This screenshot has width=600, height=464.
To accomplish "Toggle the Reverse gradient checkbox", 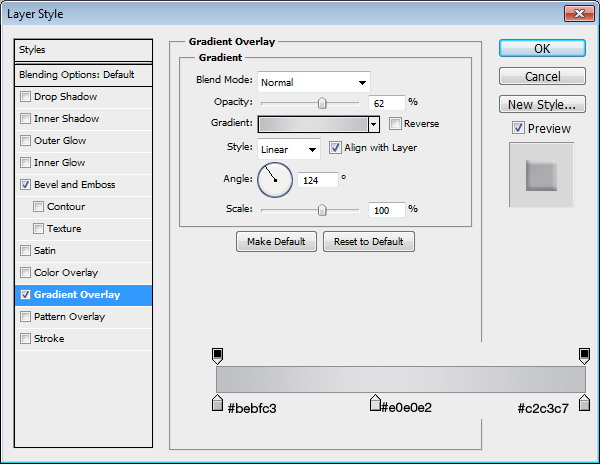I will [396, 124].
